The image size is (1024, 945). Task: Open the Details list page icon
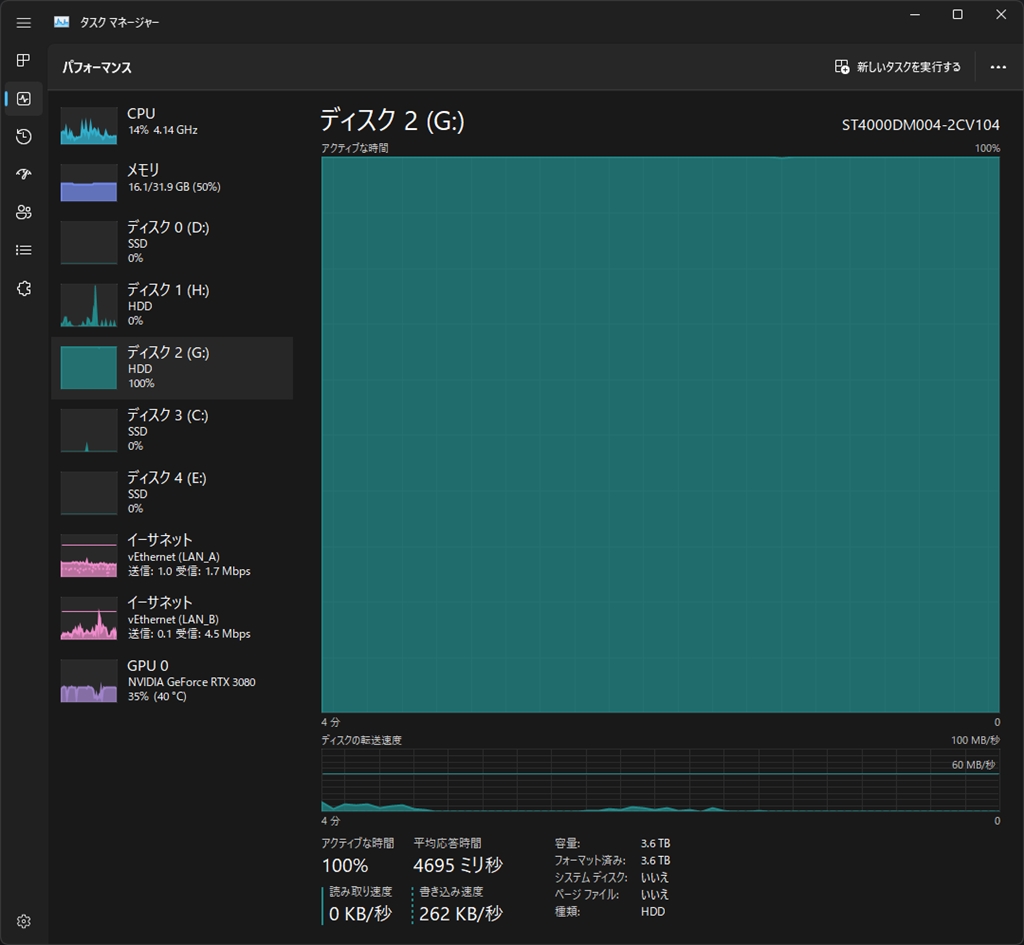pyautogui.click(x=24, y=250)
